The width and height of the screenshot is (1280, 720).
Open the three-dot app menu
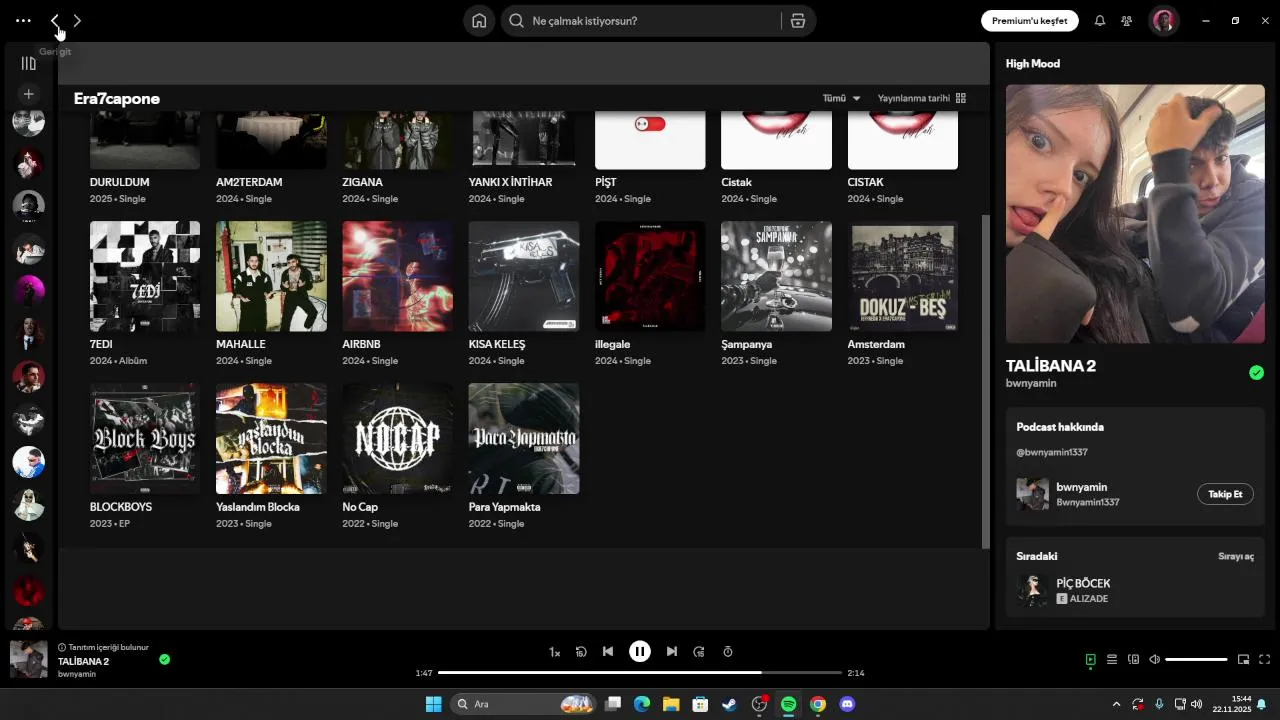(23, 21)
